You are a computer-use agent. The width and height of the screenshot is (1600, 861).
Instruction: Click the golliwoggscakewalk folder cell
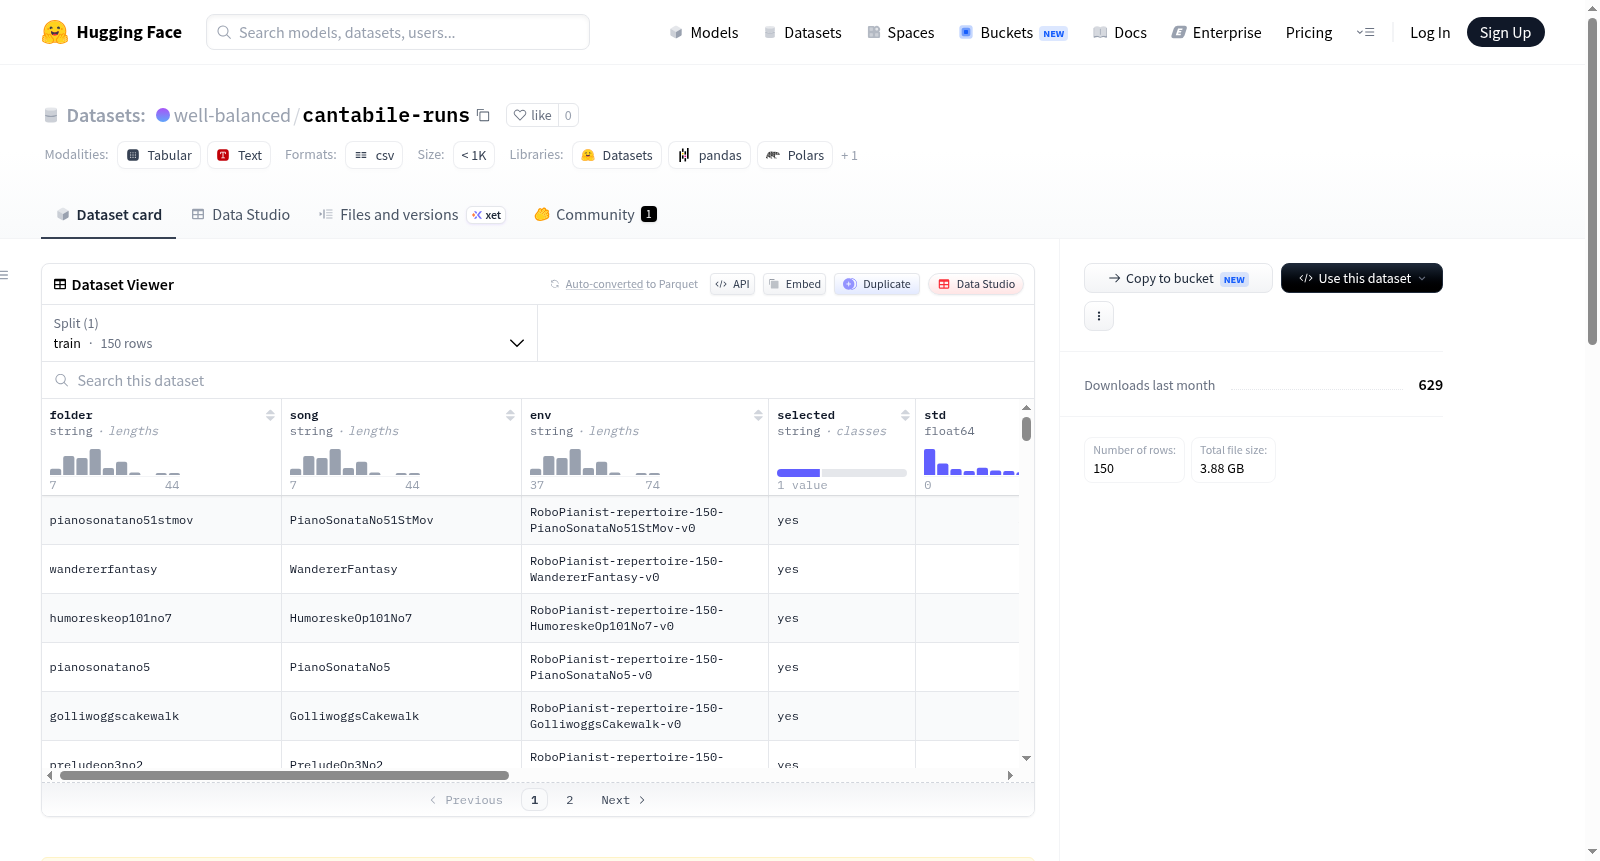pyautogui.click(x=162, y=716)
